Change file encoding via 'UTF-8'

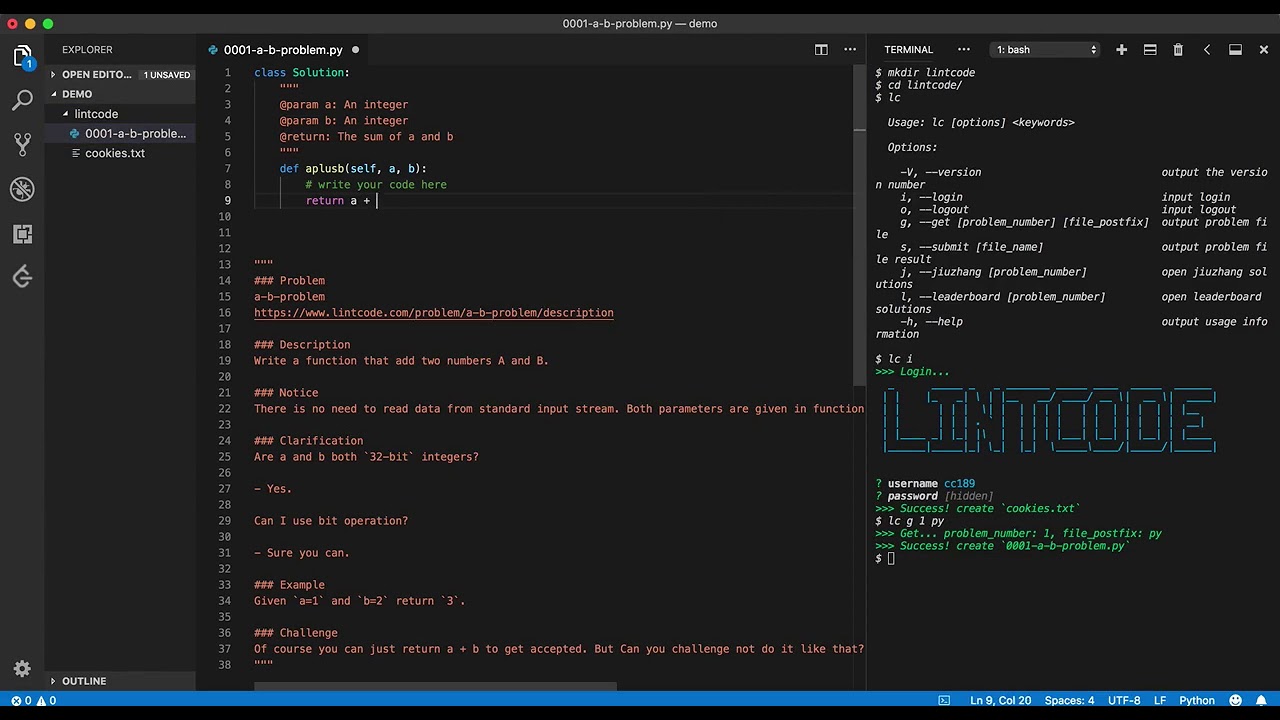tap(1124, 700)
